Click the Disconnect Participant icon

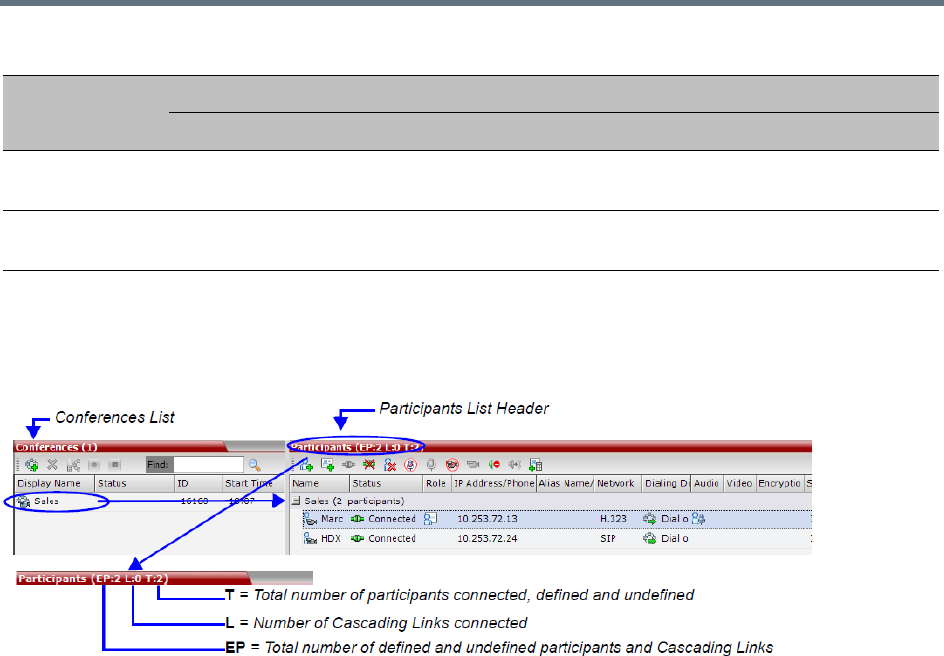point(370,465)
